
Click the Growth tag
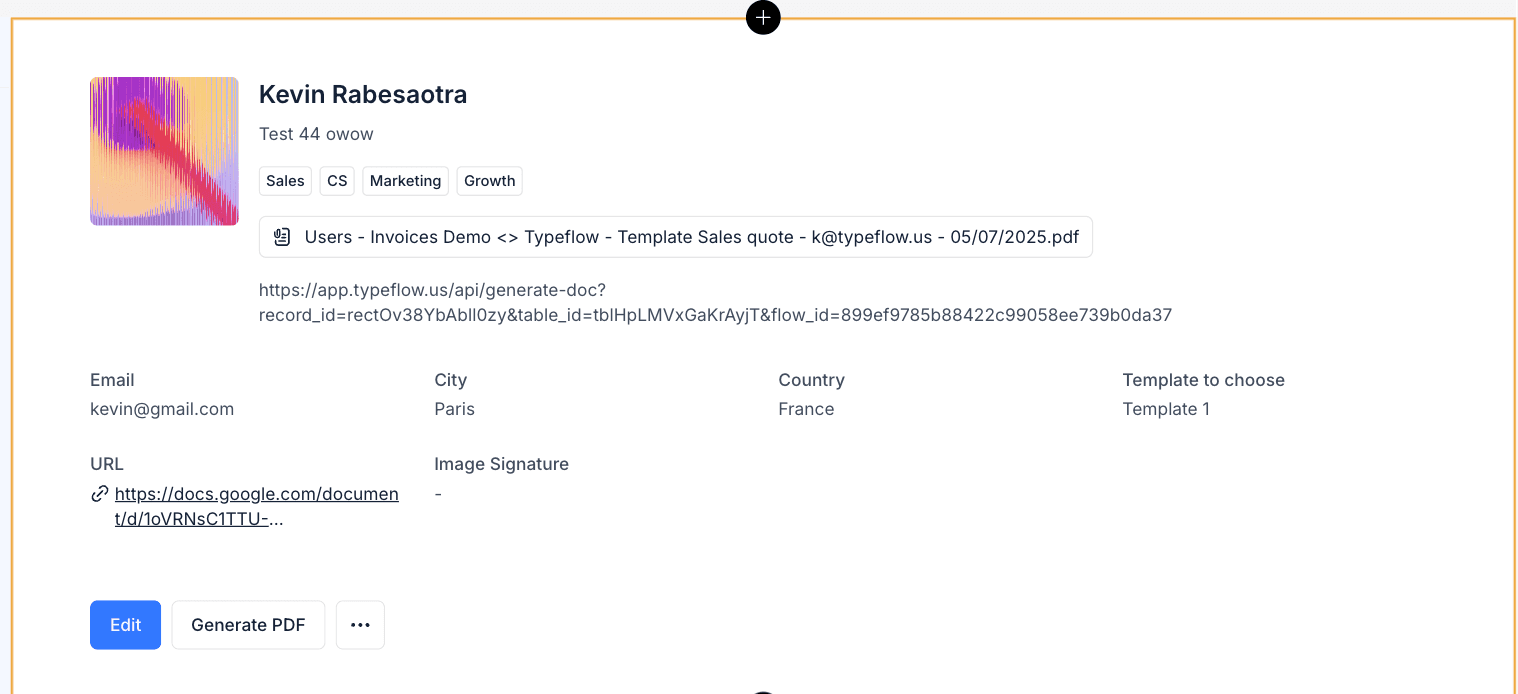489,181
